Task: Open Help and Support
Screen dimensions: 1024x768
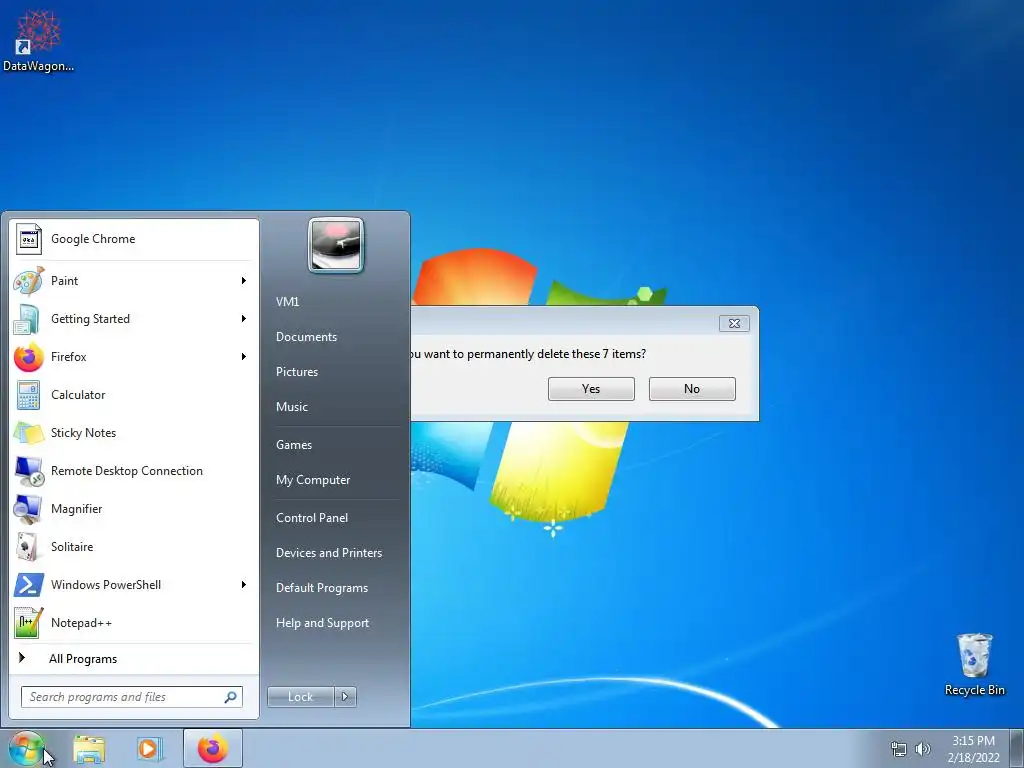Action: 322,623
